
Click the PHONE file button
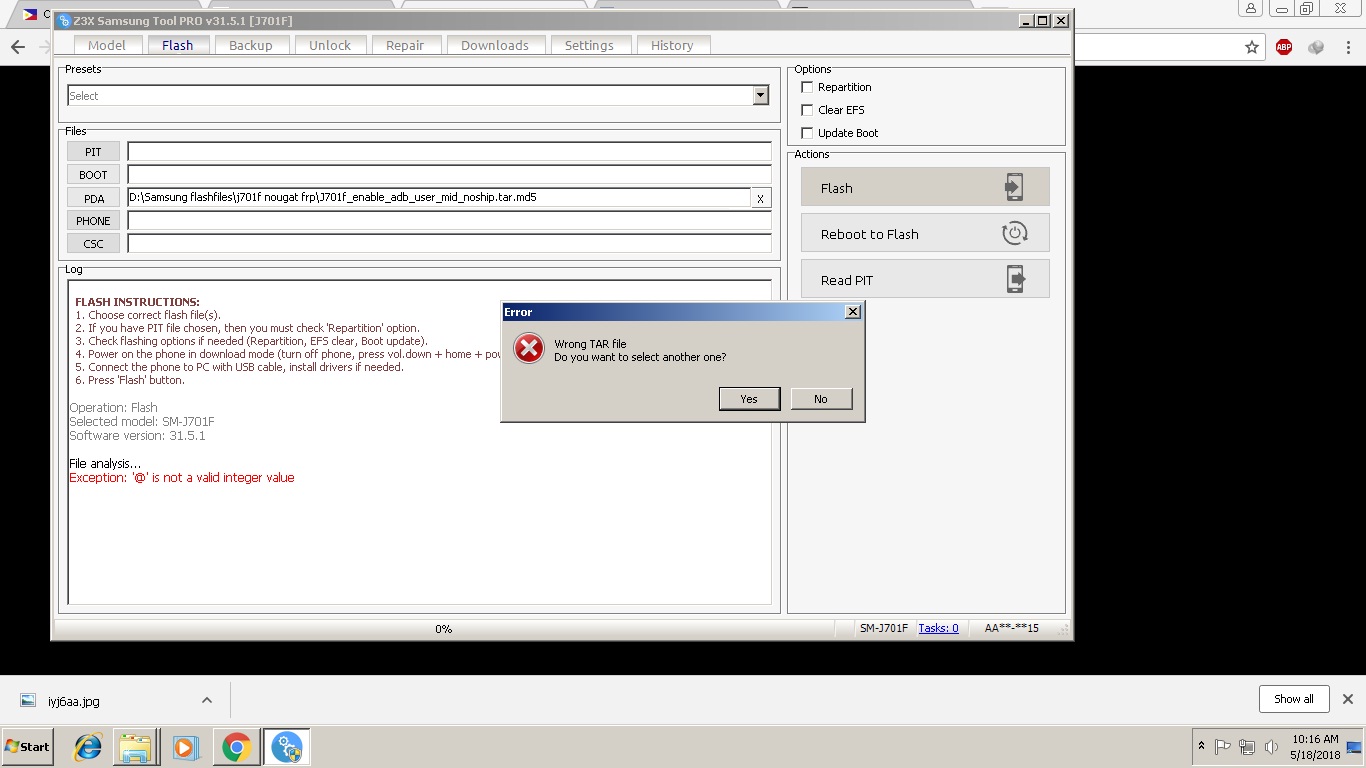coord(93,220)
